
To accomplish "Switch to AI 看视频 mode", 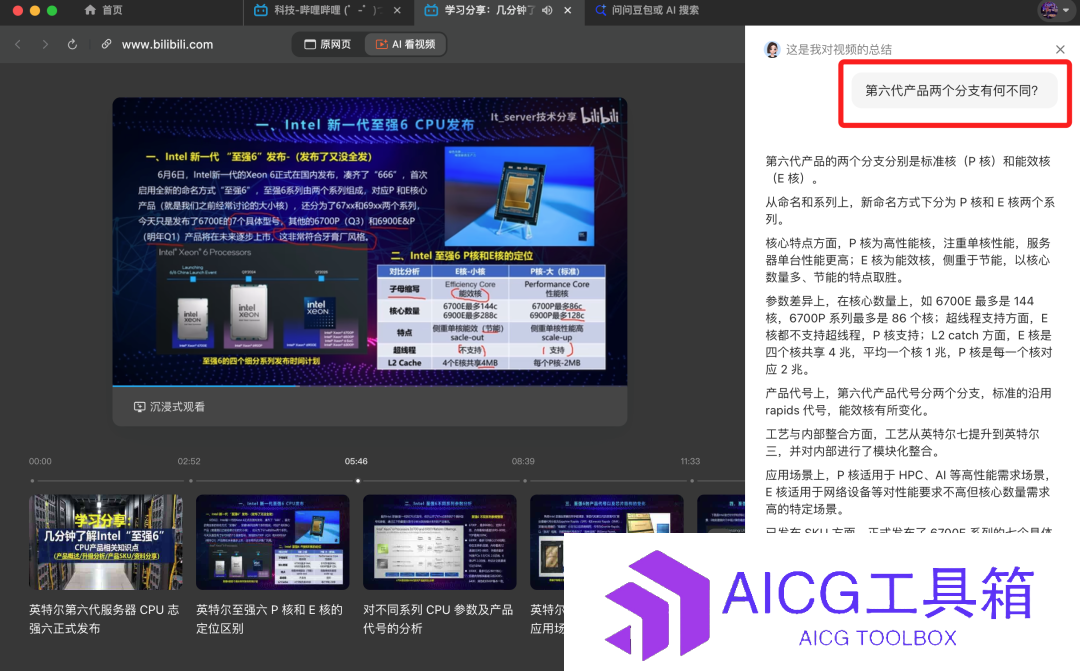I will [405, 44].
